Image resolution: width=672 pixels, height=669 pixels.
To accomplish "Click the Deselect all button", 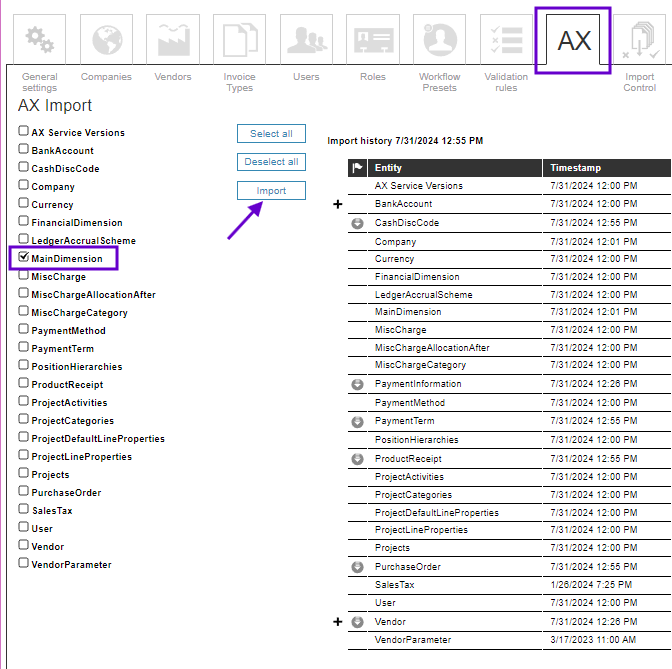I will 271,162.
